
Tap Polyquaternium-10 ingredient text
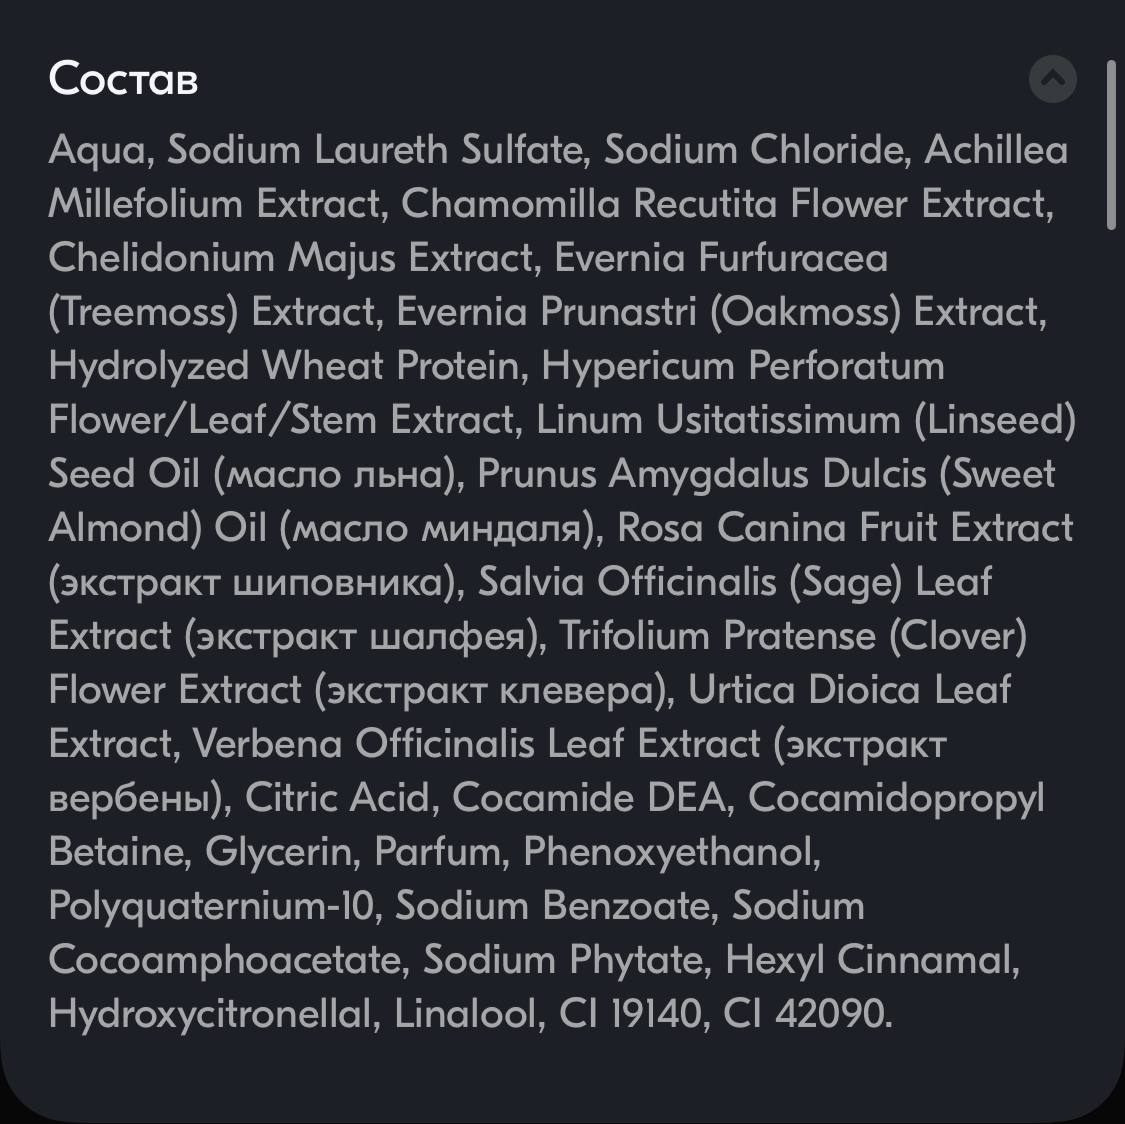tap(213, 906)
